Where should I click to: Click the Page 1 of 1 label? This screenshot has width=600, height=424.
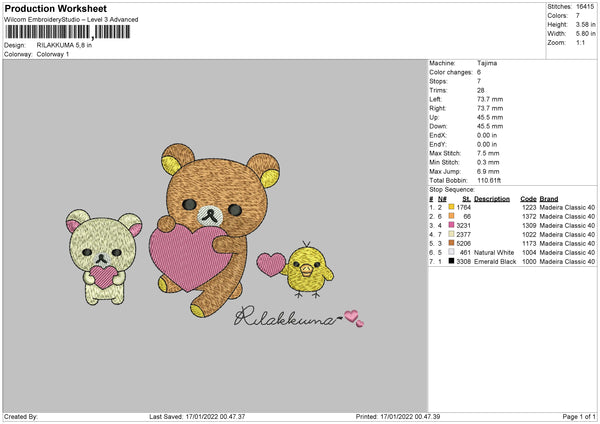[579, 416]
